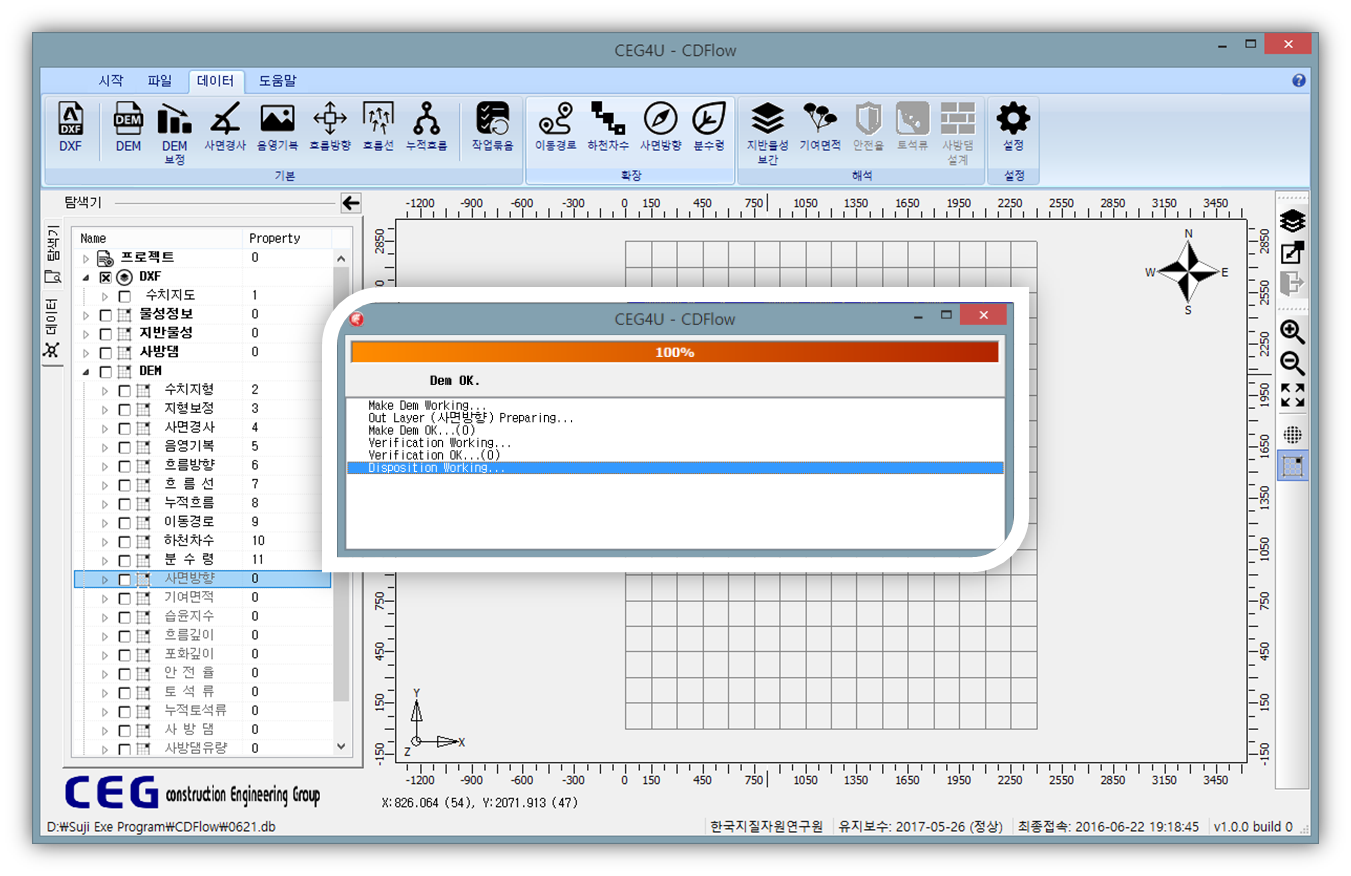
Task: Click the zoom out magnifier
Action: (x=1293, y=363)
